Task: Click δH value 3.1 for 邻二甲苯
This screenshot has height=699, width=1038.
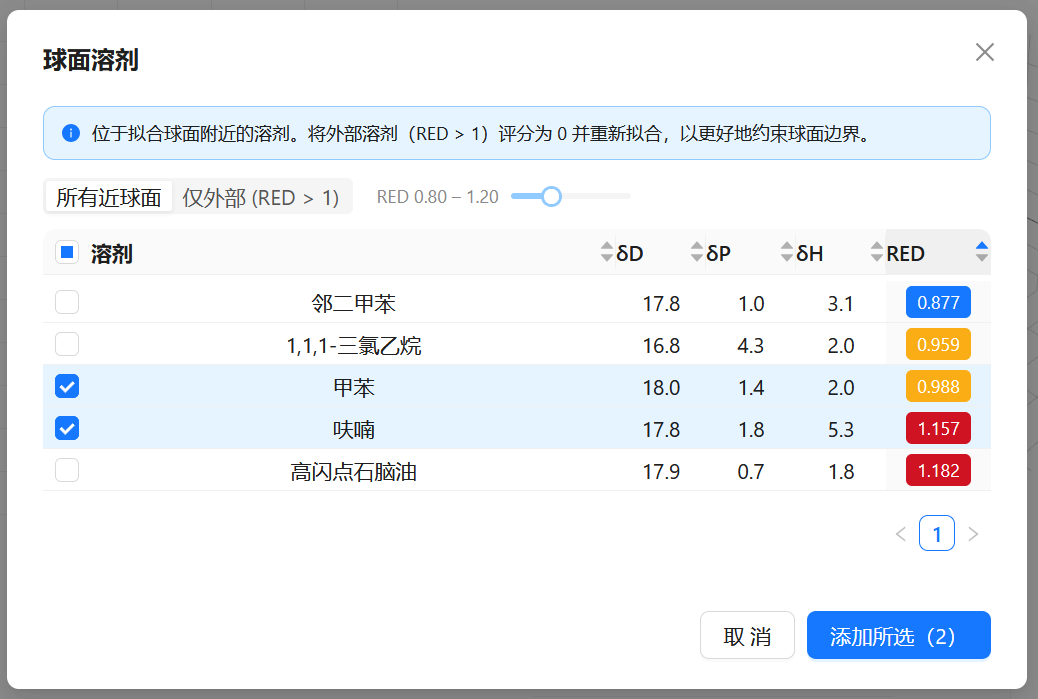Action: pyautogui.click(x=841, y=303)
